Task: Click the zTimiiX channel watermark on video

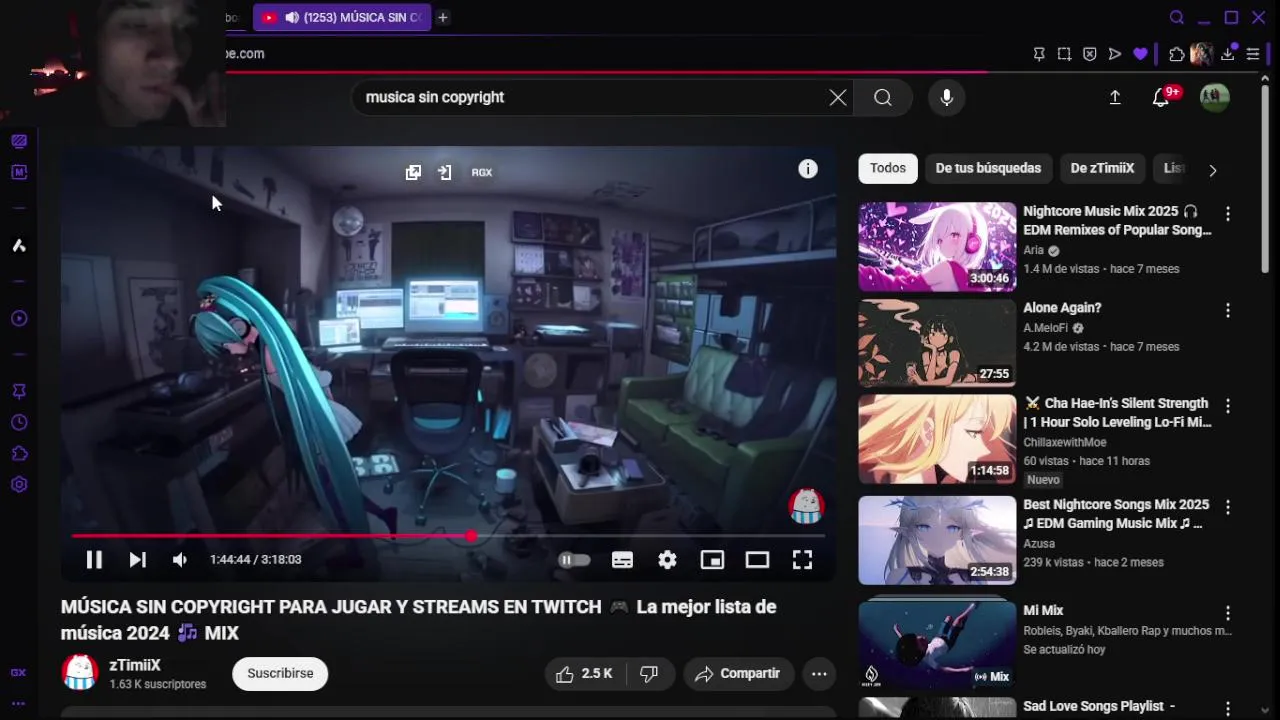Action: 806,506
